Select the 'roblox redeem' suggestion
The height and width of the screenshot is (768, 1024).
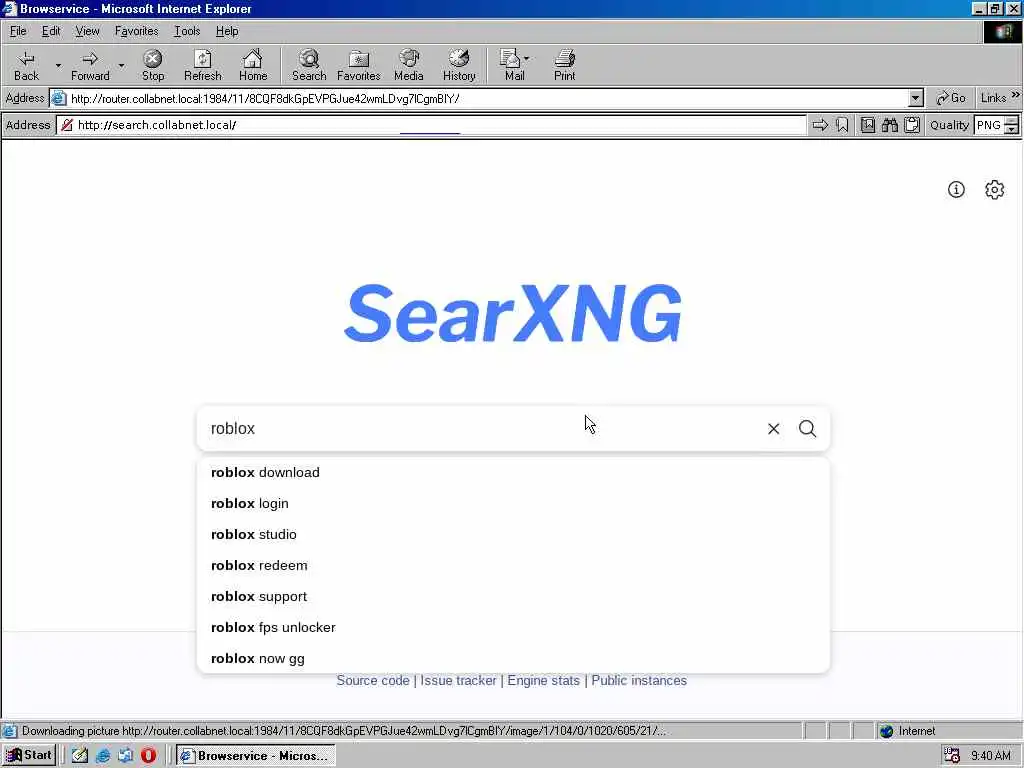(513, 566)
